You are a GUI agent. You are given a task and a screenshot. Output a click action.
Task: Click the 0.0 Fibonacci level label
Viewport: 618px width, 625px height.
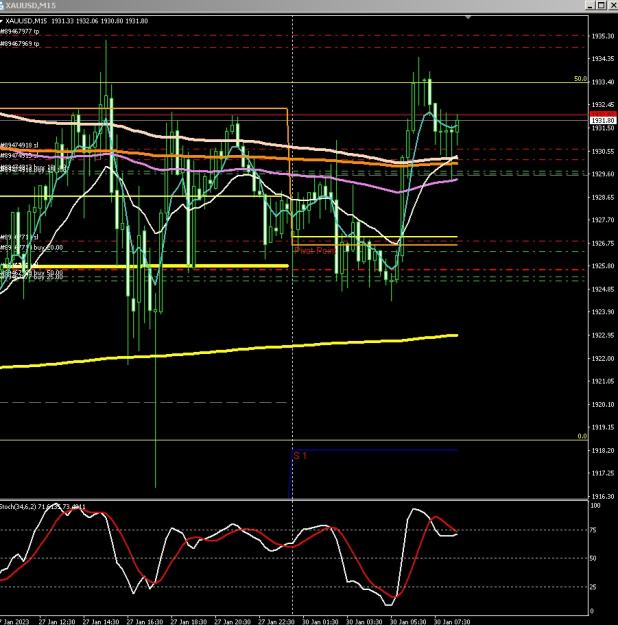[x=582, y=436]
